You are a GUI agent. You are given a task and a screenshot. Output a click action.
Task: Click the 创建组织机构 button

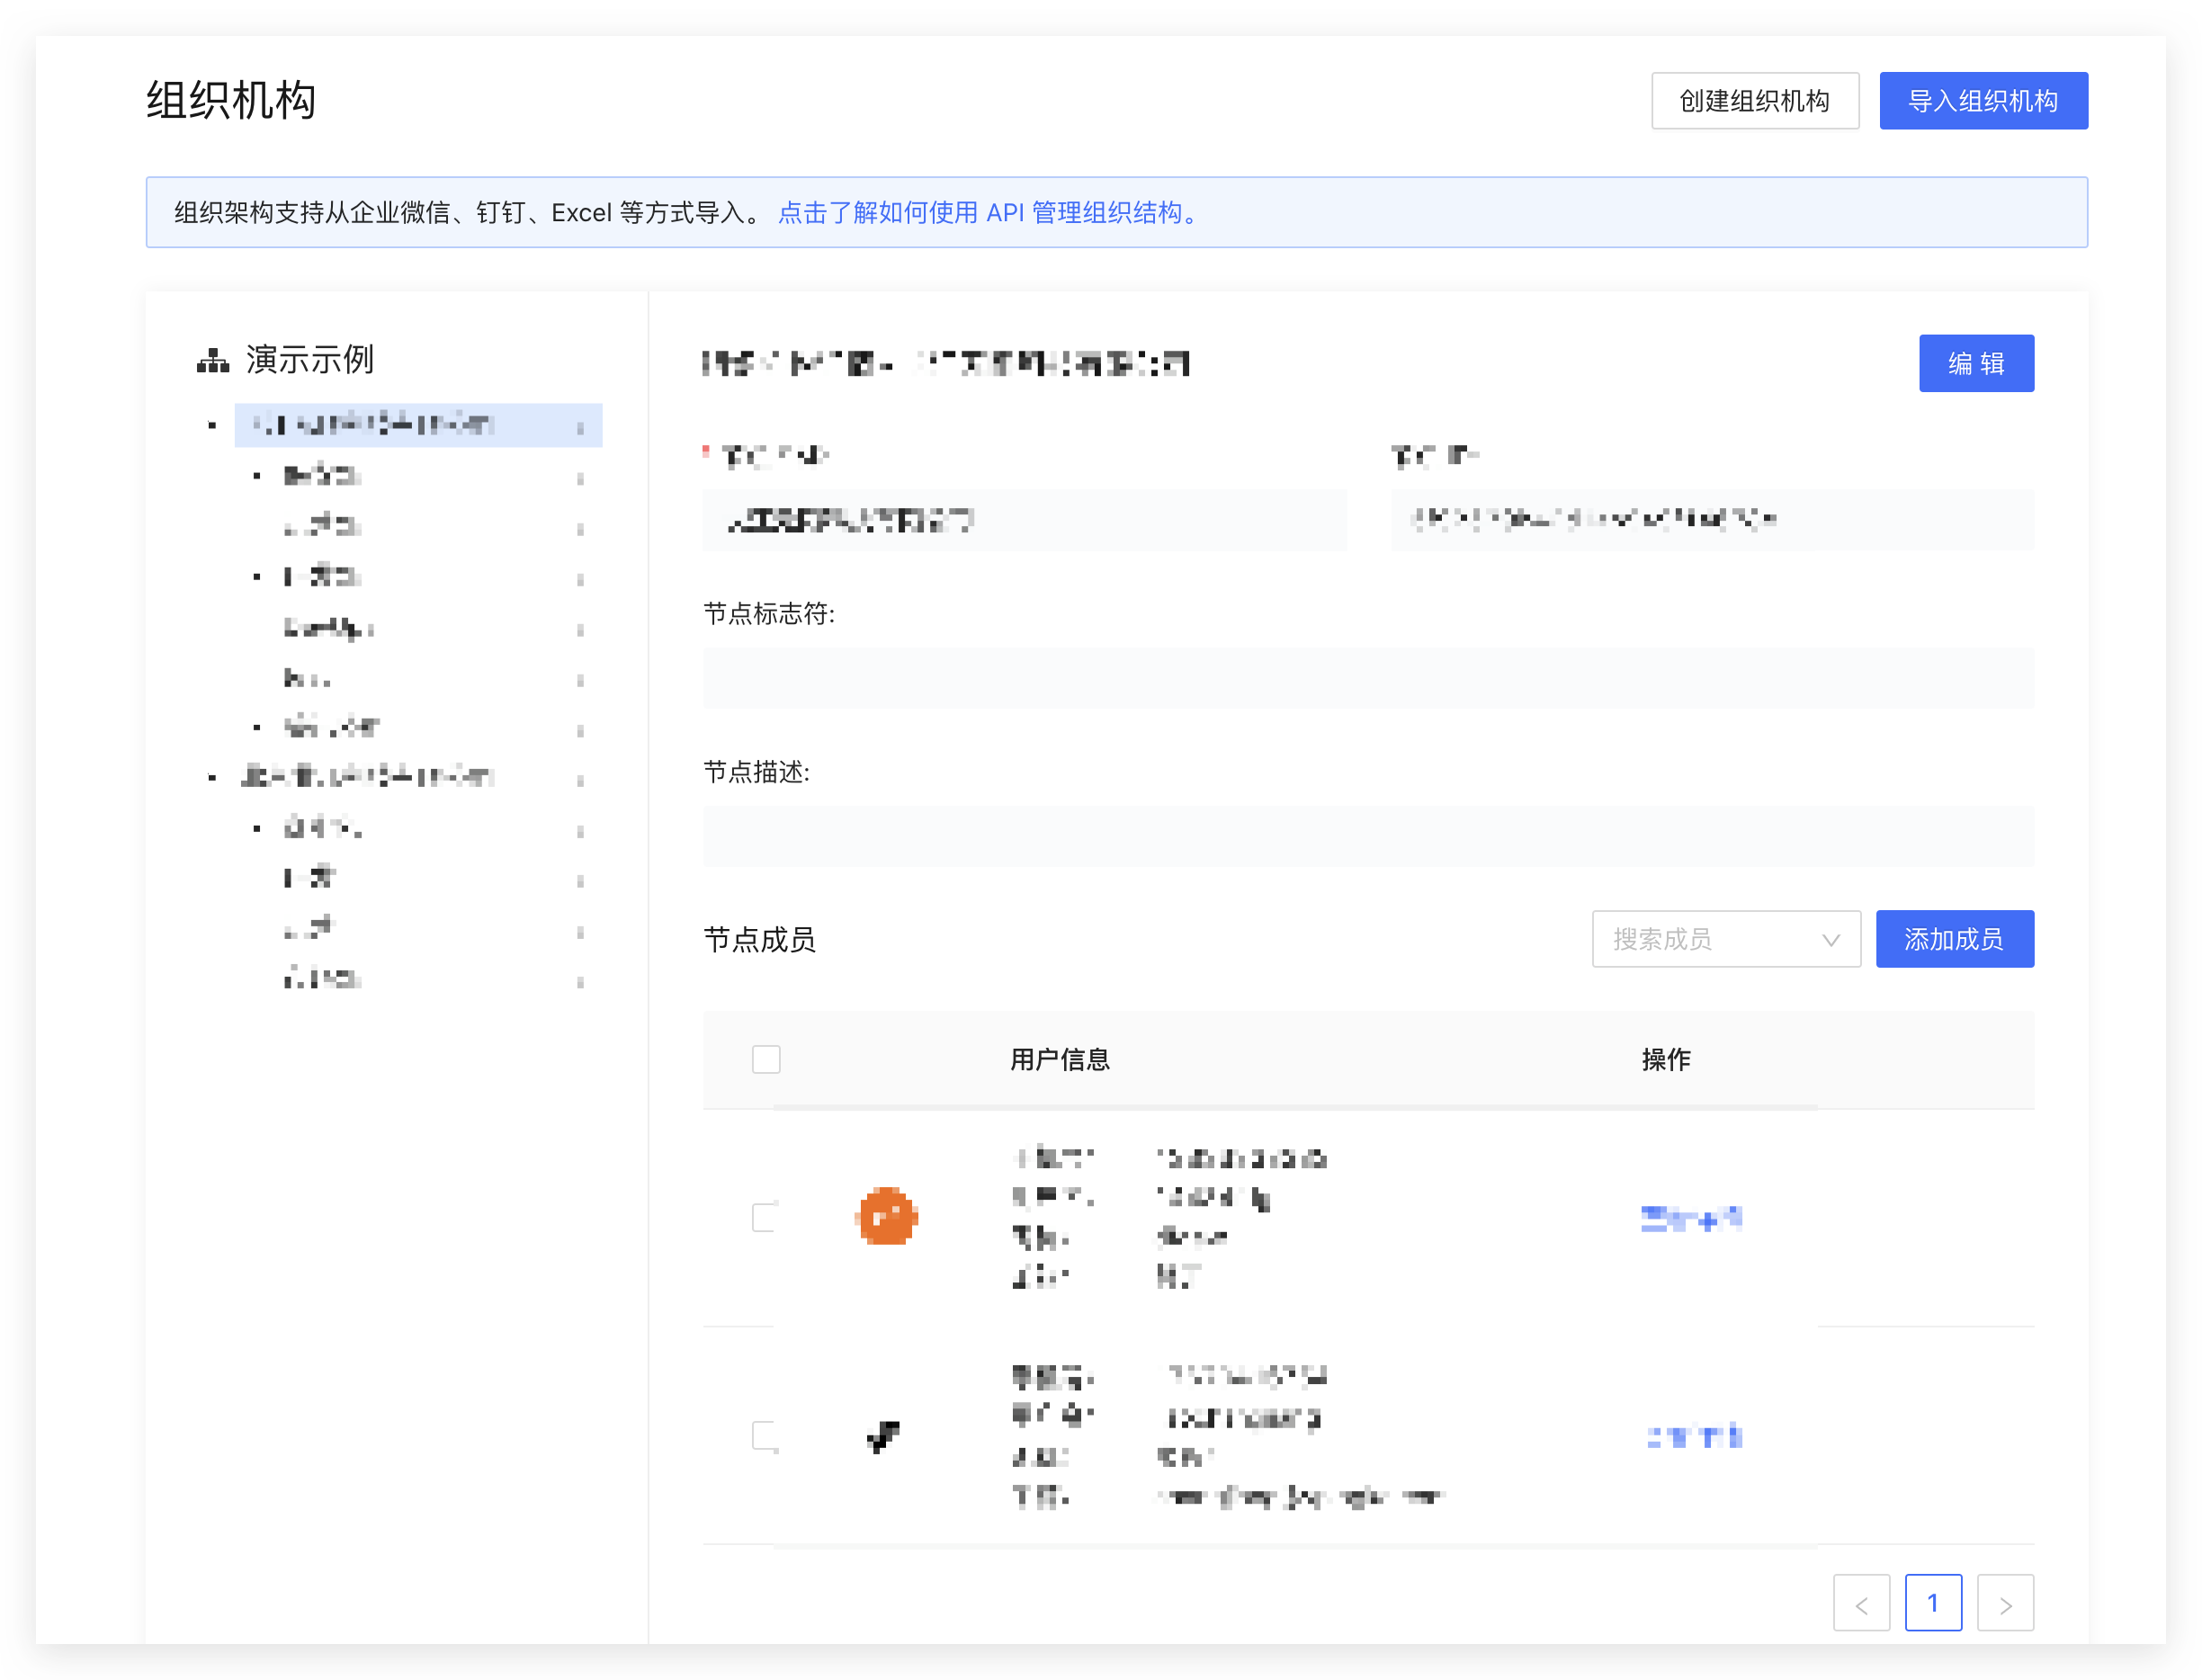point(1754,101)
